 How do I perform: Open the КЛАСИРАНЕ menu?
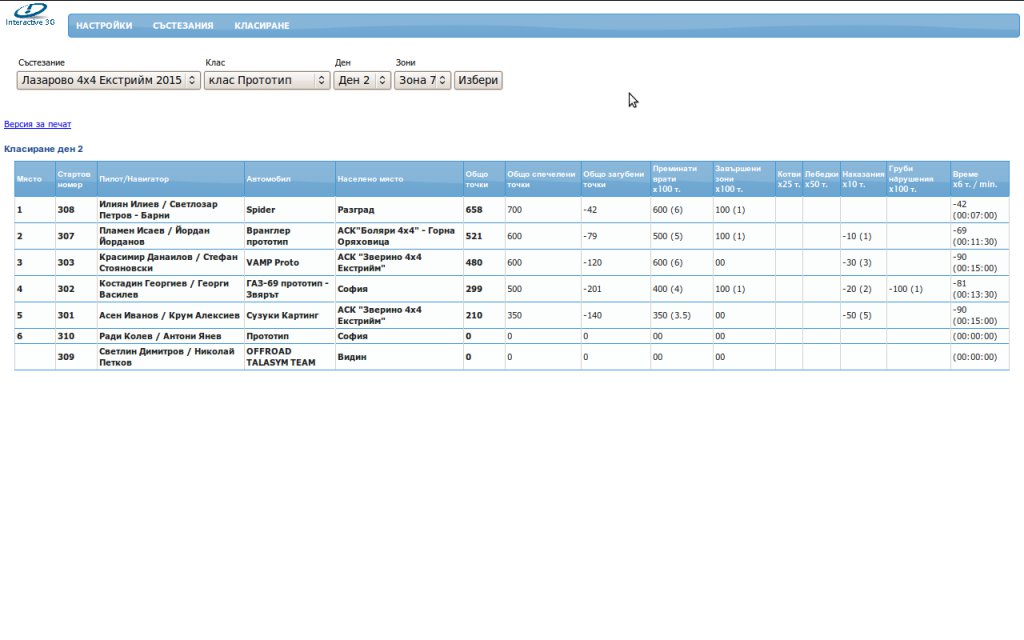click(x=262, y=26)
